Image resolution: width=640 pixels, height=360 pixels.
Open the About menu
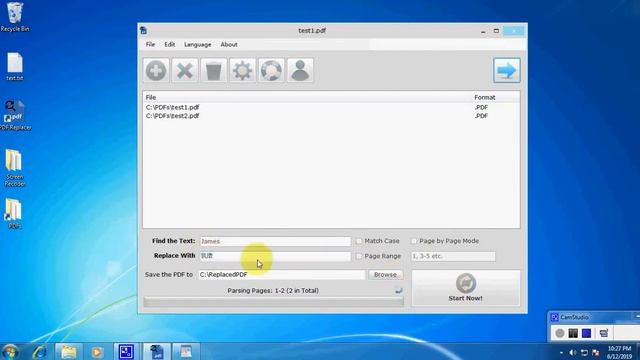(x=229, y=44)
